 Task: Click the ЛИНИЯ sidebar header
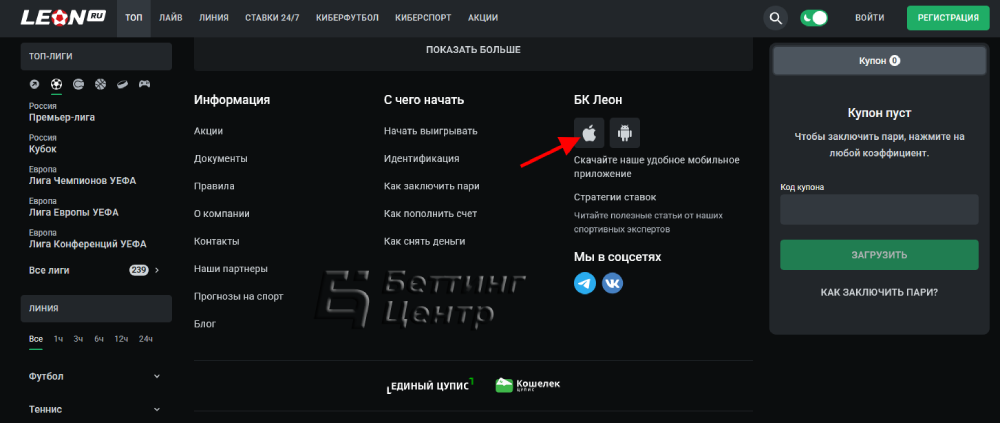(x=96, y=308)
